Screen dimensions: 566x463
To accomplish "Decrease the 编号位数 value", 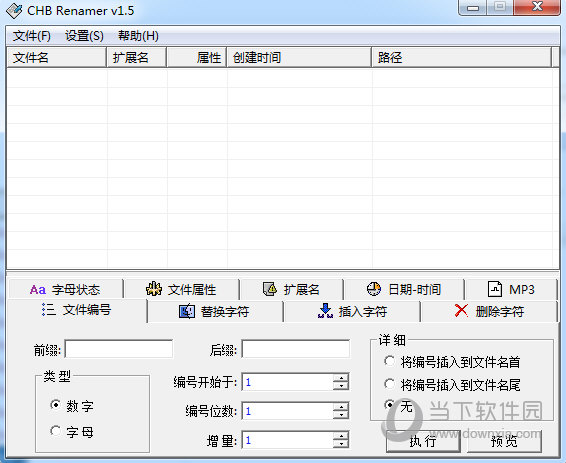I will point(341,415).
